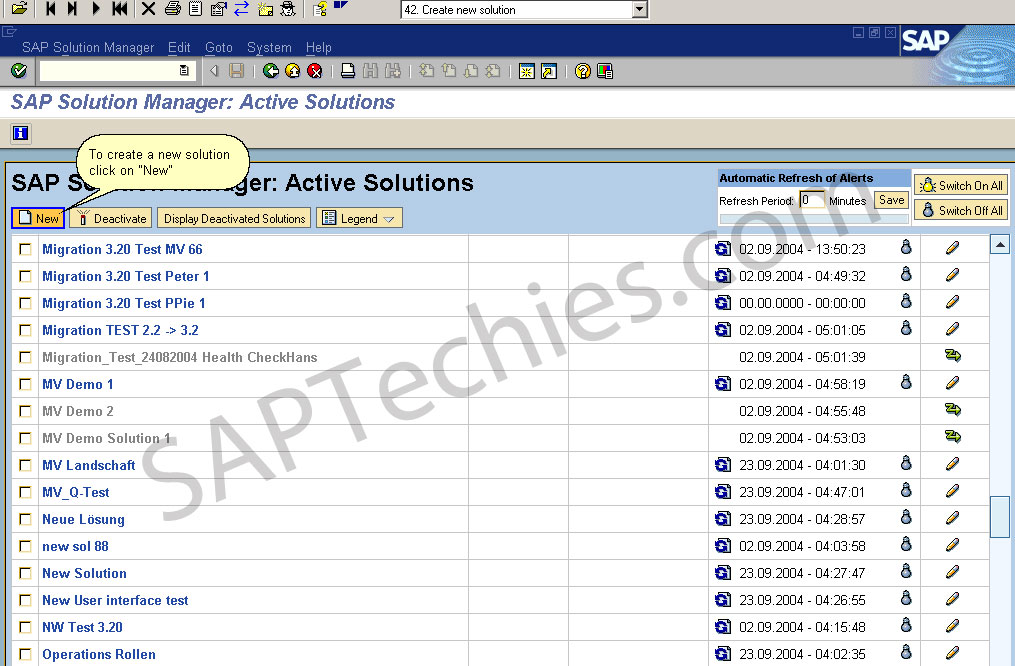
Task: Open the Help menu
Action: pyautogui.click(x=318, y=47)
